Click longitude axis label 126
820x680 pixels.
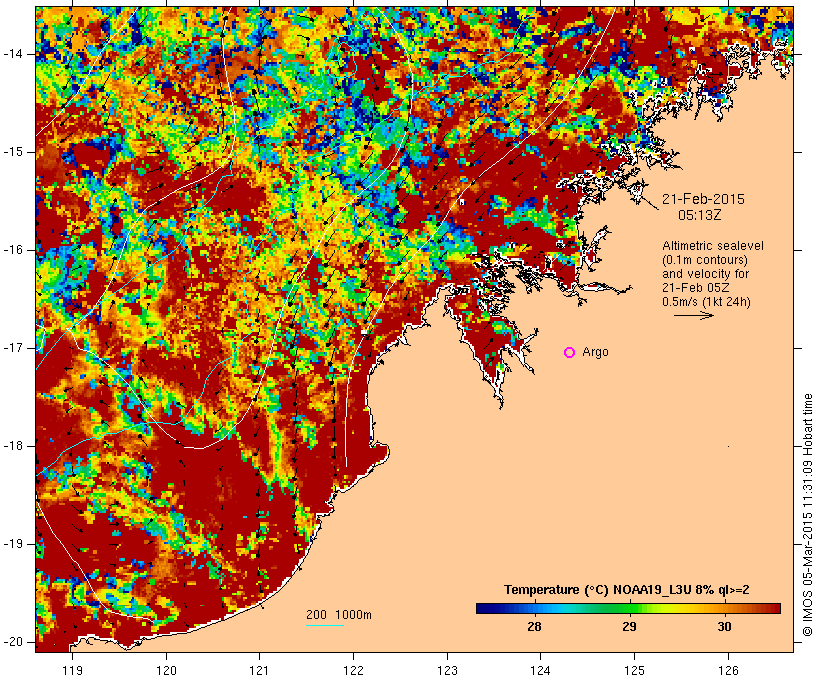click(x=728, y=671)
